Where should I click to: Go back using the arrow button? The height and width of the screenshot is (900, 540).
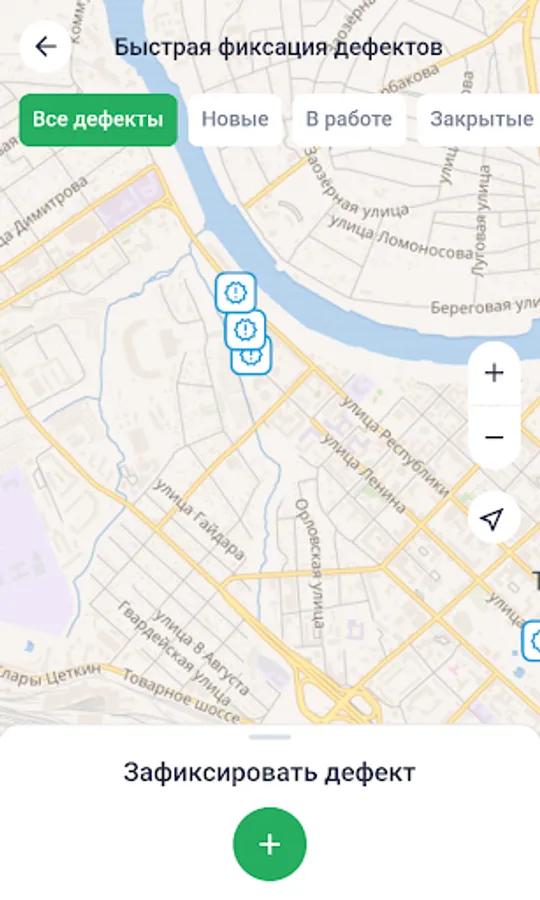point(45,46)
